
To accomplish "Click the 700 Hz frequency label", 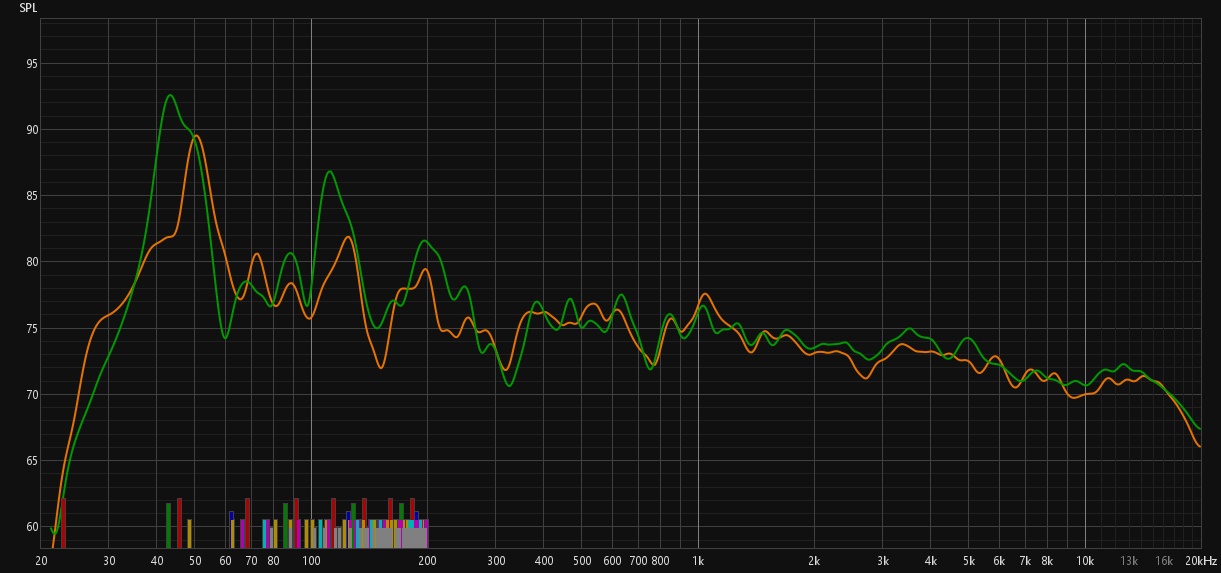I will click(x=638, y=561).
